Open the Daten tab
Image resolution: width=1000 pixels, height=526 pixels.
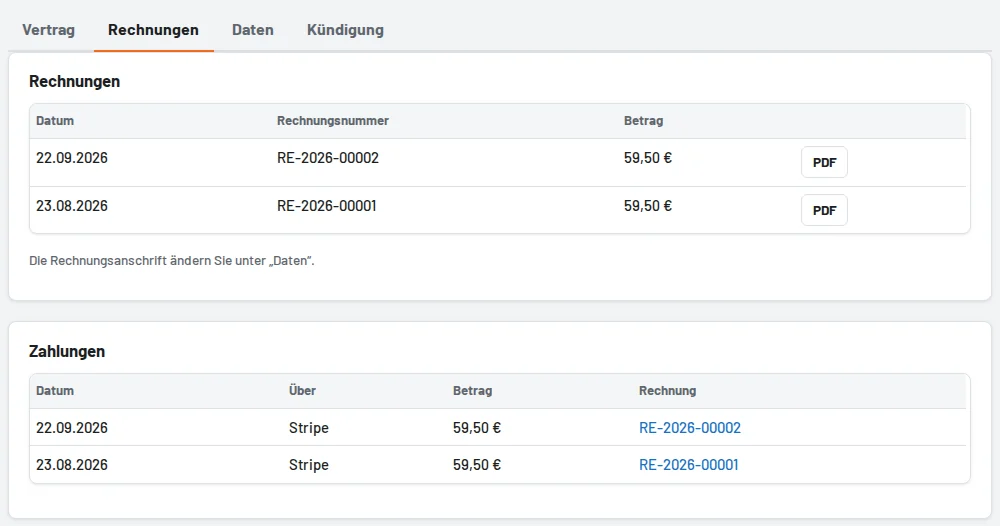[x=253, y=30]
